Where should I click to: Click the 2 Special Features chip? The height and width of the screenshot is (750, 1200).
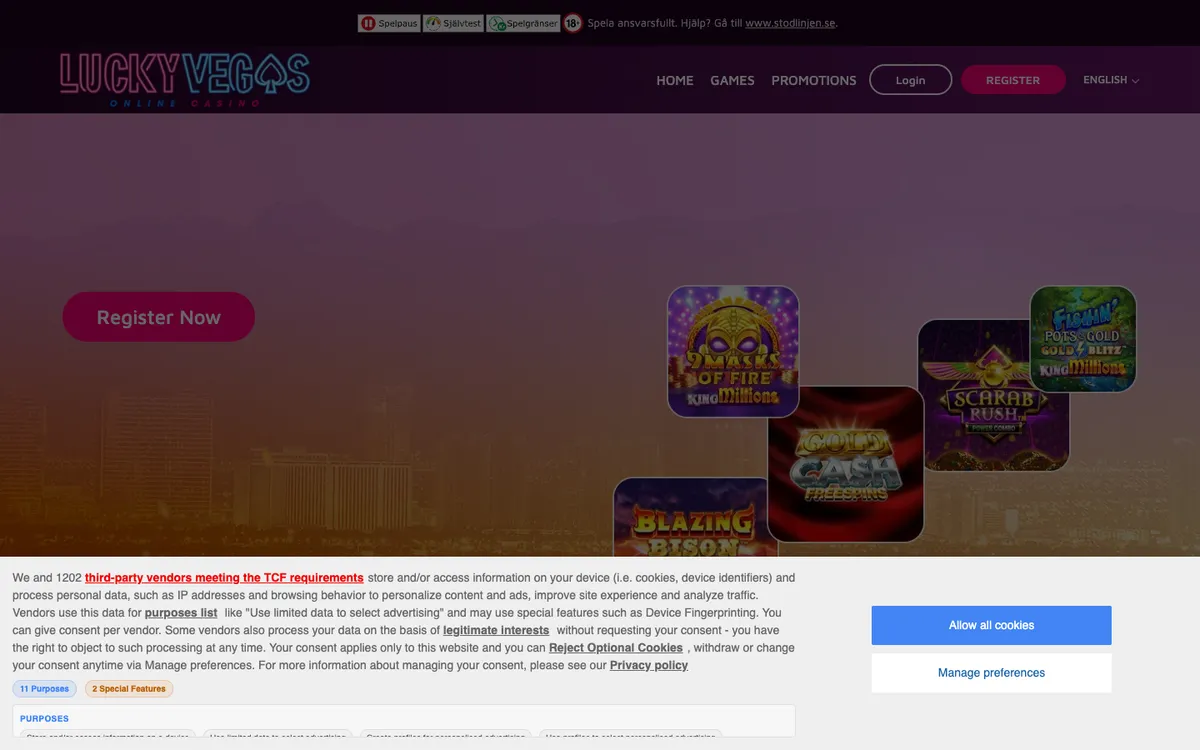[x=129, y=689]
